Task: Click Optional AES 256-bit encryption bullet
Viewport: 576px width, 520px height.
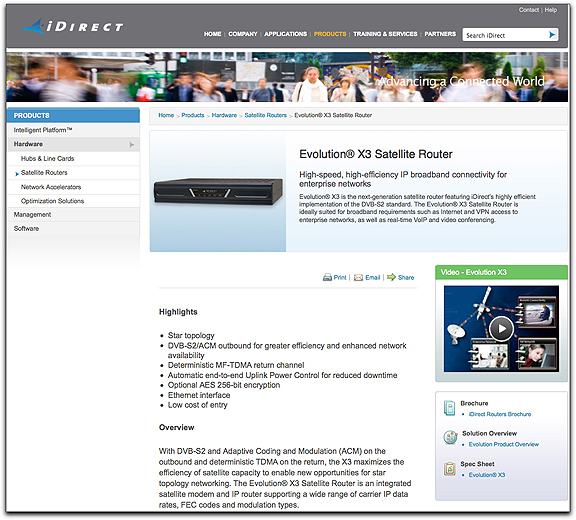Action: (x=224, y=385)
